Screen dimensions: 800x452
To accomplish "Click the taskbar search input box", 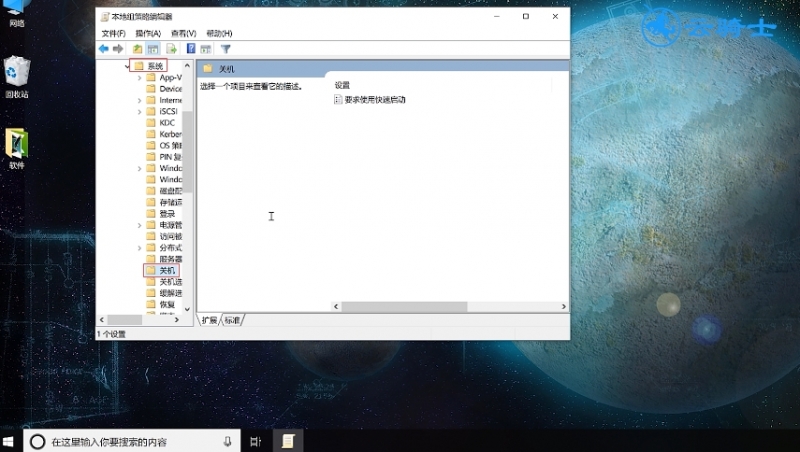I will 133,441.
